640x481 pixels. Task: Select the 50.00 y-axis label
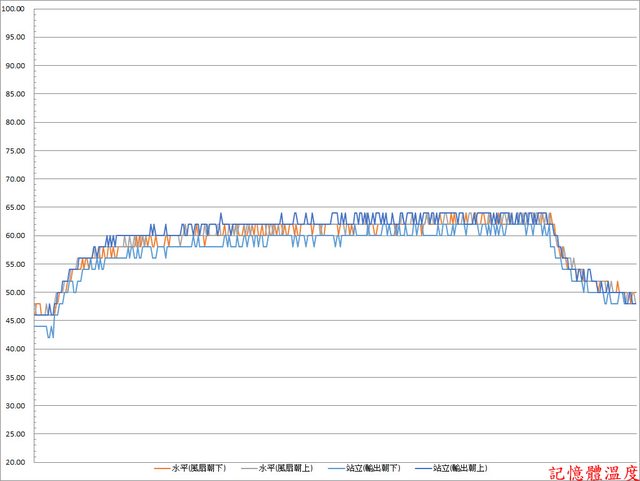tap(16, 293)
